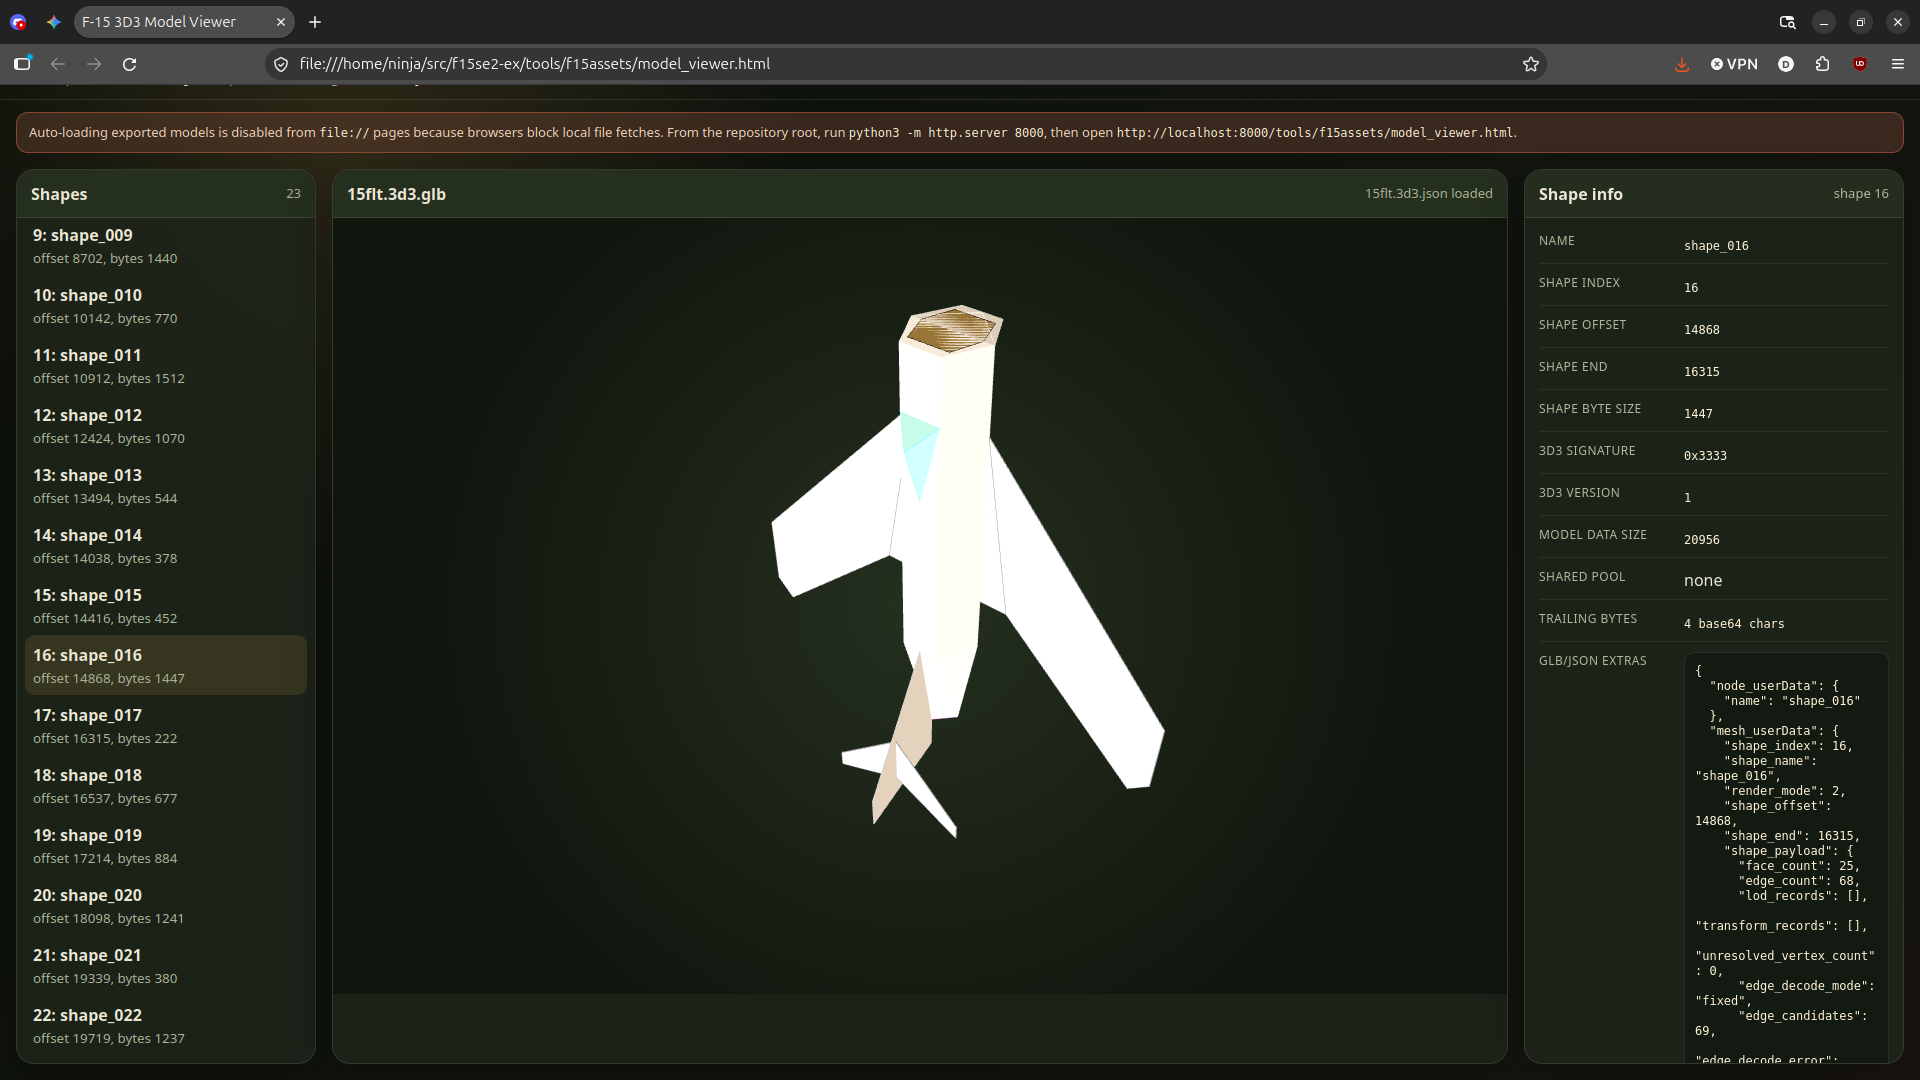Viewport: 1920px width, 1080px height.
Task: Open the new tab plus button
Action: coord(315,22)
